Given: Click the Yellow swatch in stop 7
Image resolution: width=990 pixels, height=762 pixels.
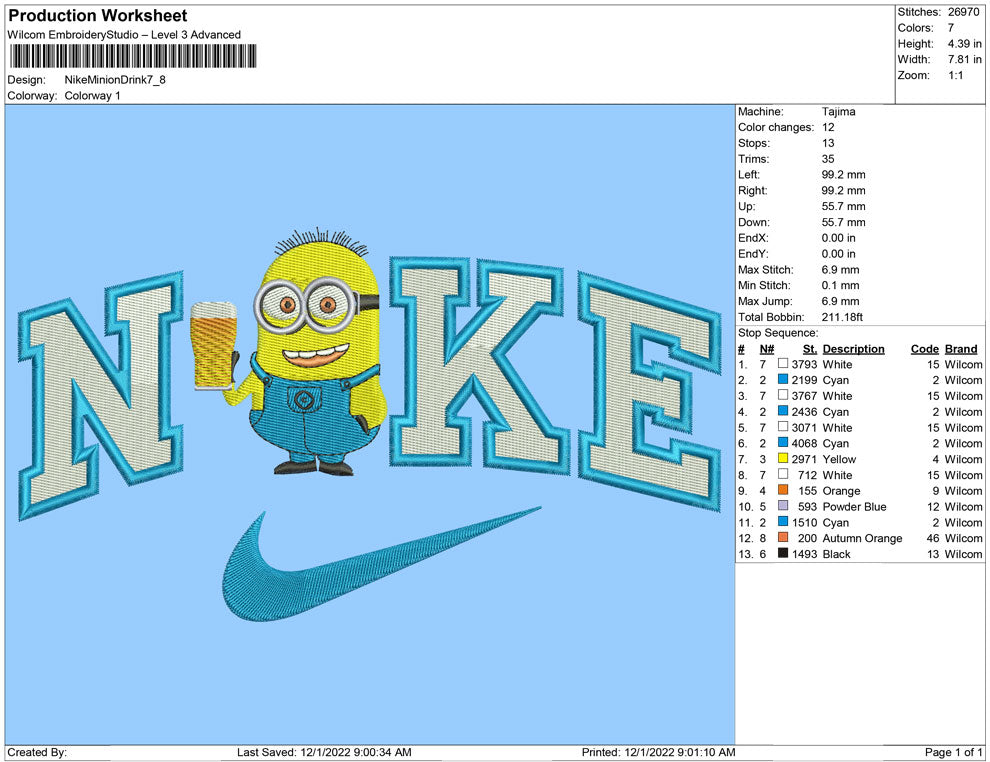Looking at the screenshot, I should pos(783,459).
